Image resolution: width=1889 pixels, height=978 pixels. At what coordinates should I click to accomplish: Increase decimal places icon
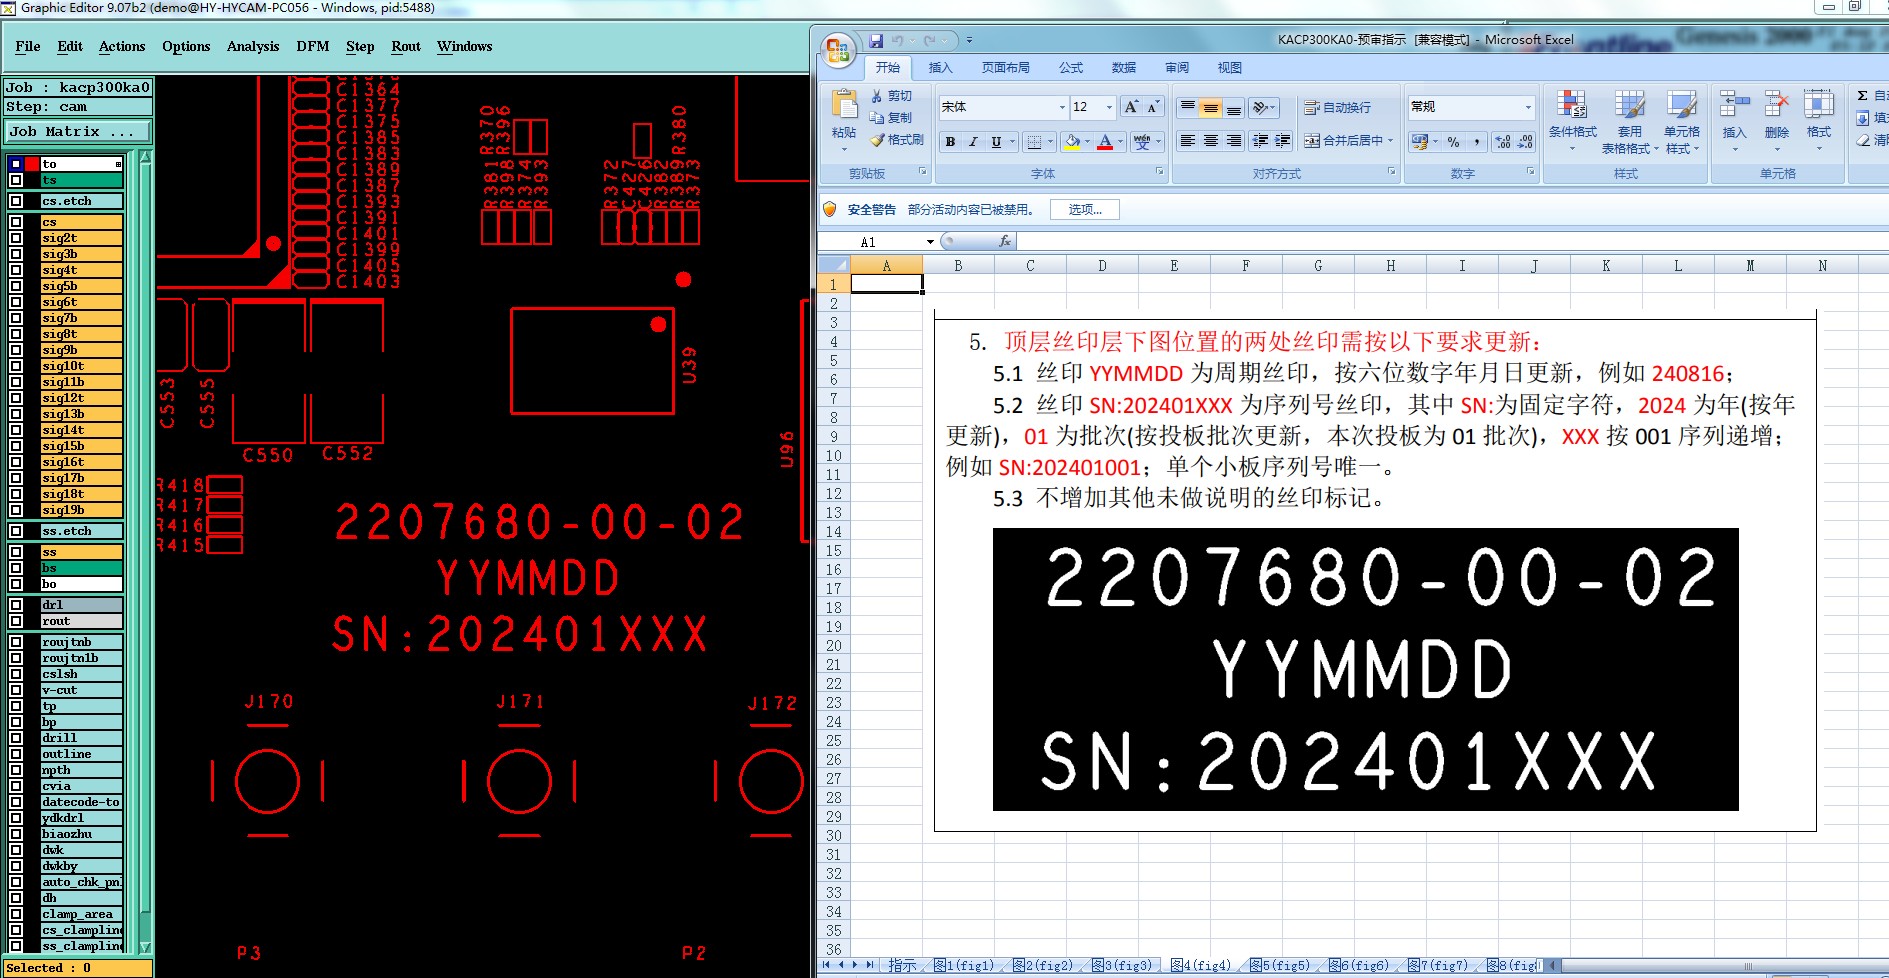[1502, 142]
